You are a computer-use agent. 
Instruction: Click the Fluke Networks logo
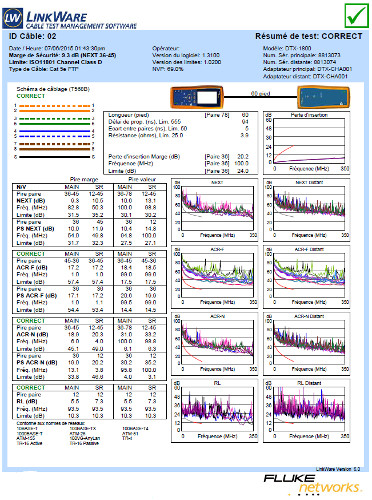(312, 484)
